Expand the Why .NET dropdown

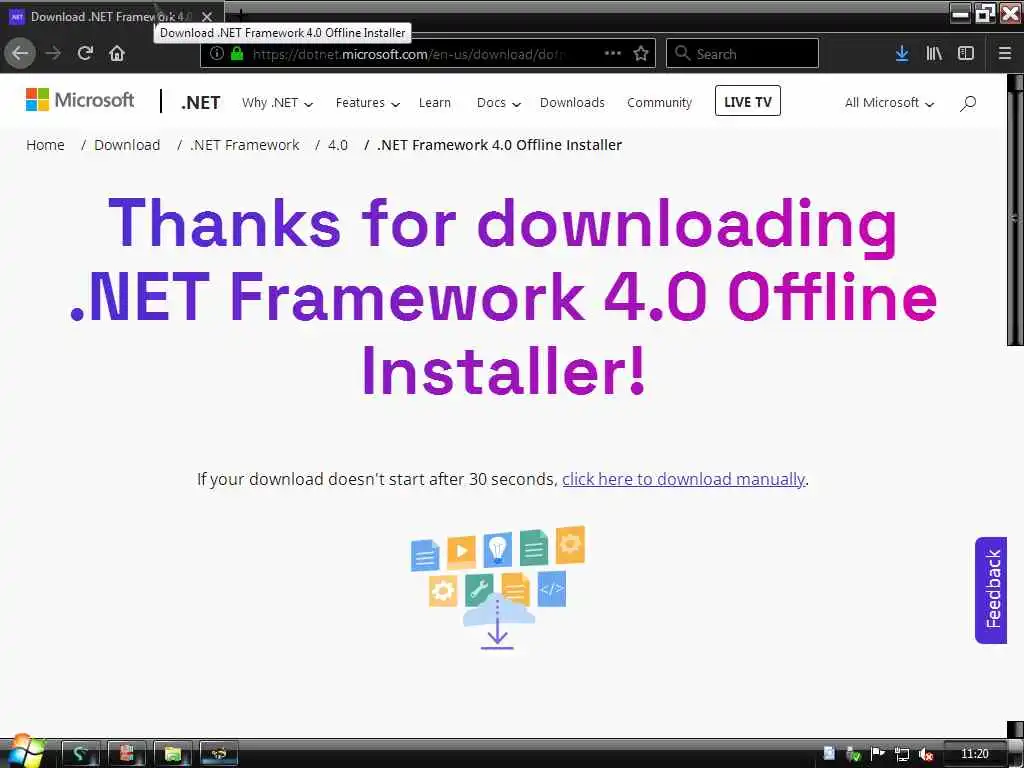click(x=278, y=103)
